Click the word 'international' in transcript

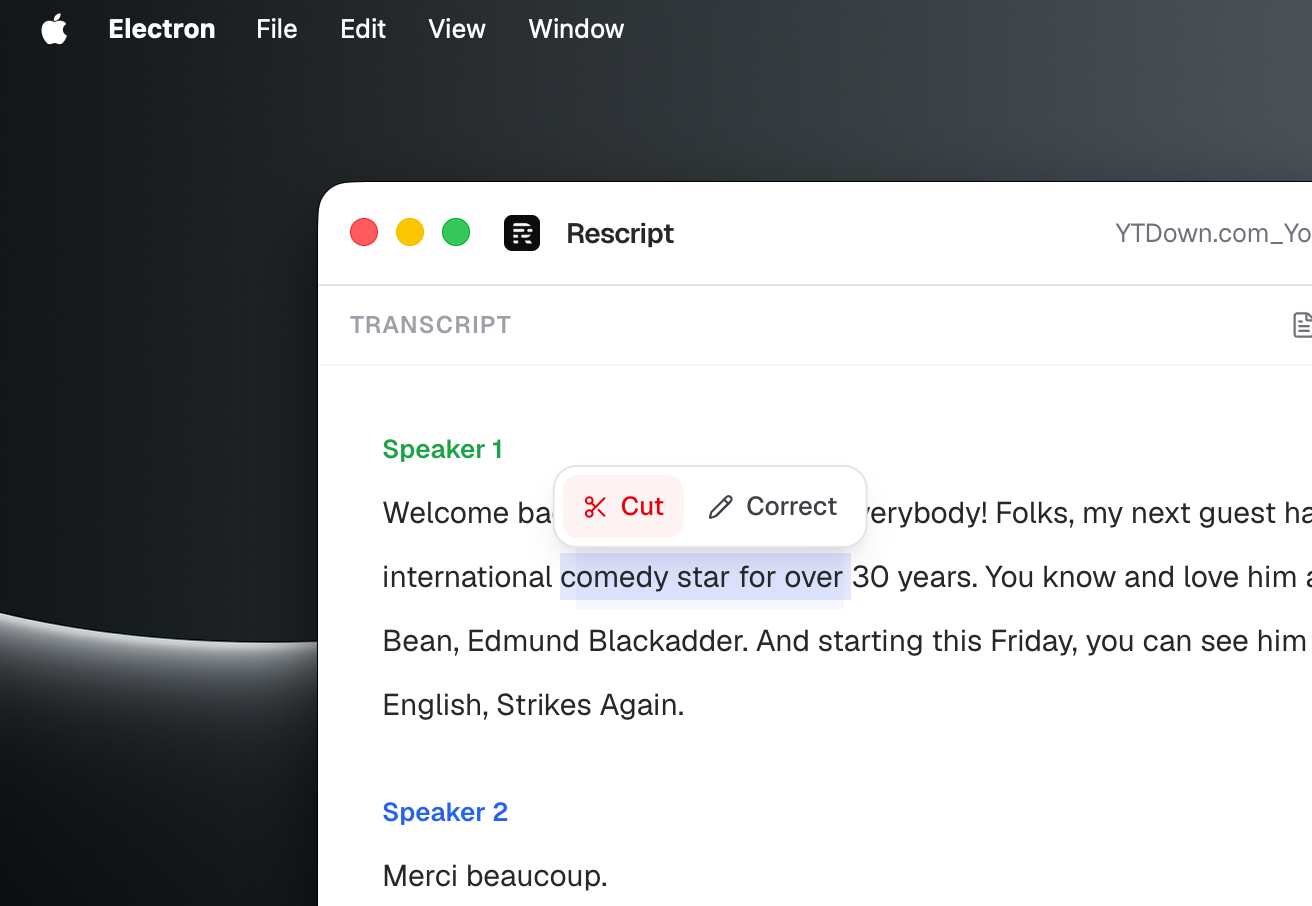coord(467,577)
